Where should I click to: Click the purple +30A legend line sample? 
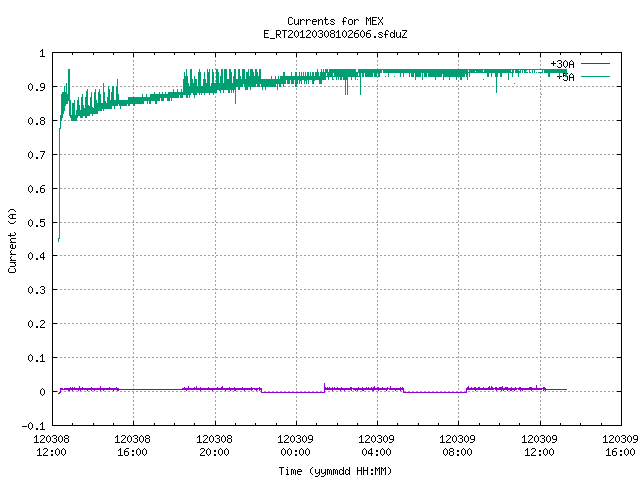click(x=595, y=64)
